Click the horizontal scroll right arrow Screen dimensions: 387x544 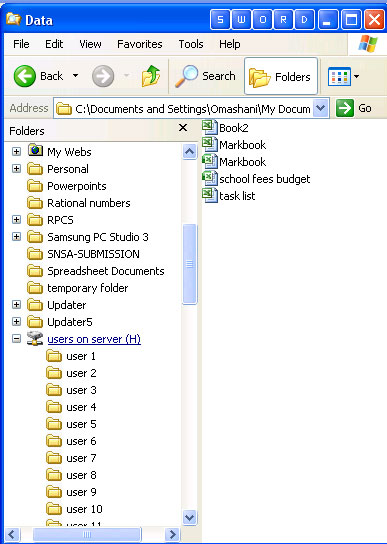(172, 534)
